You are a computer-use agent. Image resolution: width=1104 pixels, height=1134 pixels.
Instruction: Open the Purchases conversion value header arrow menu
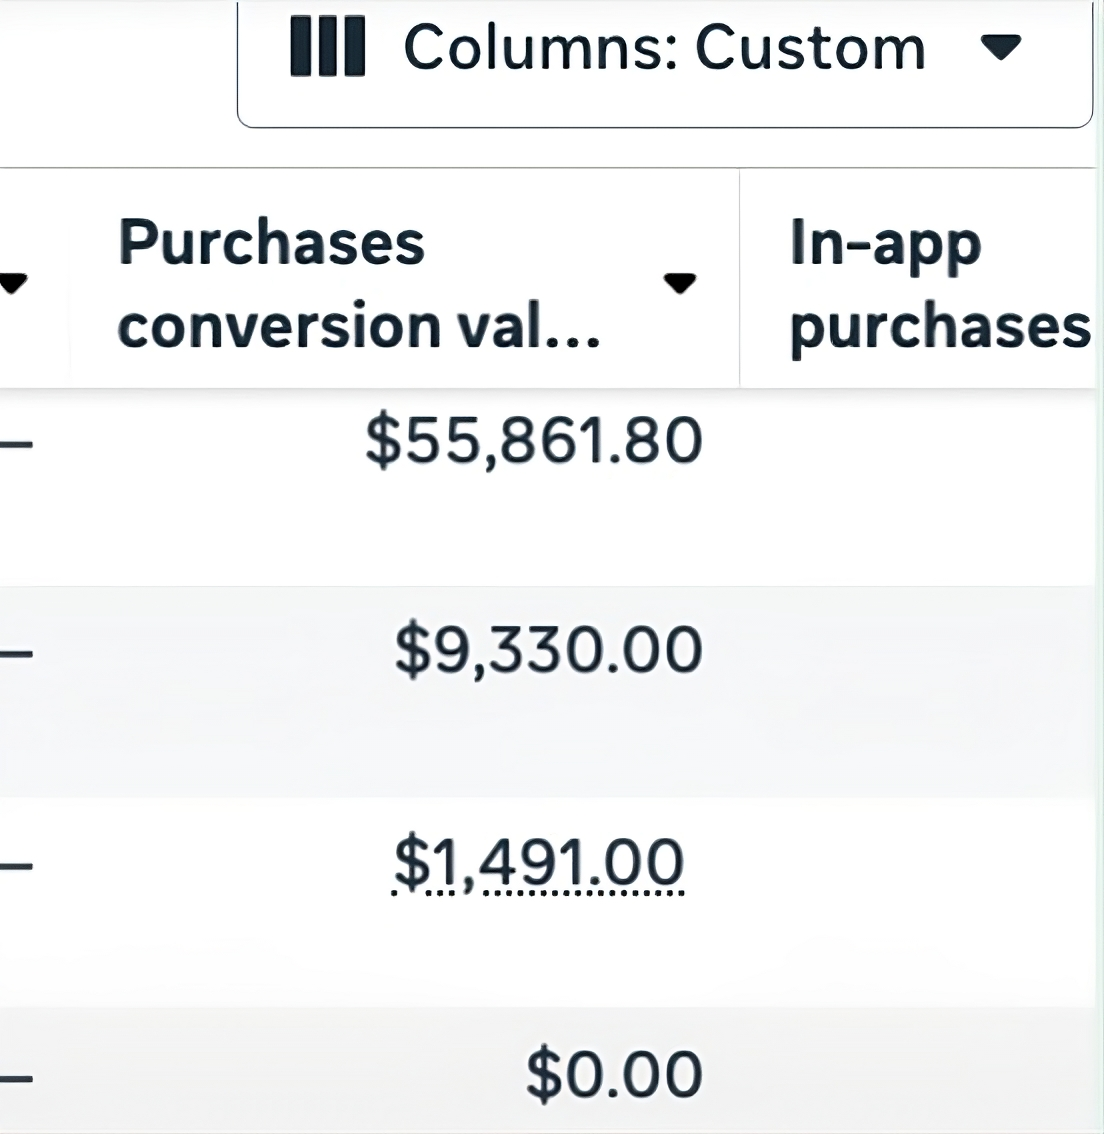point(680,284)
